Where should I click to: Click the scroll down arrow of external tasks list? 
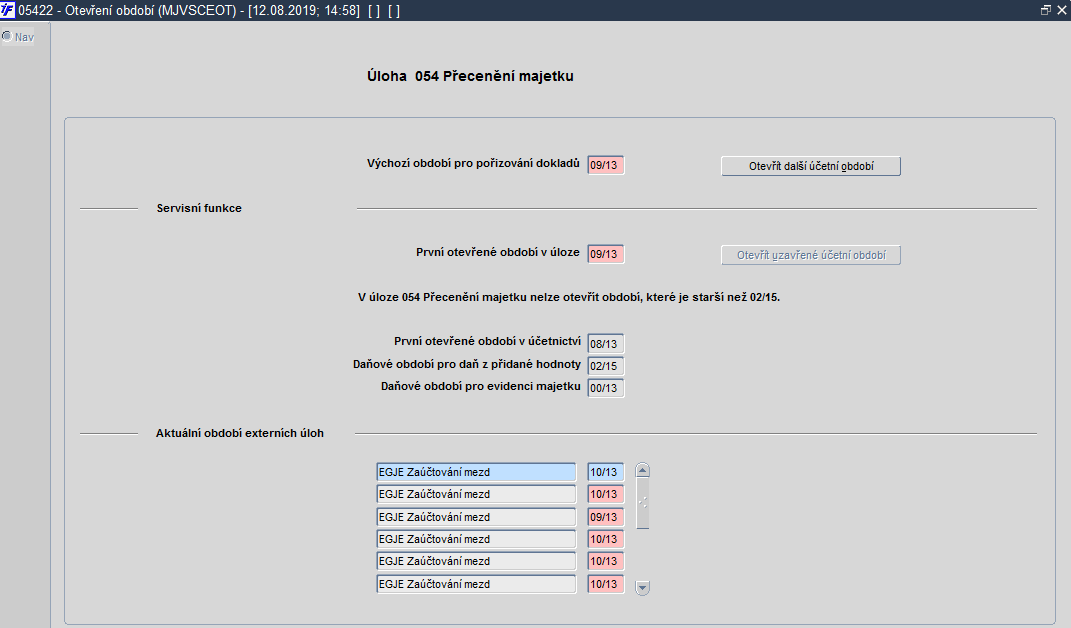(642, 587)
